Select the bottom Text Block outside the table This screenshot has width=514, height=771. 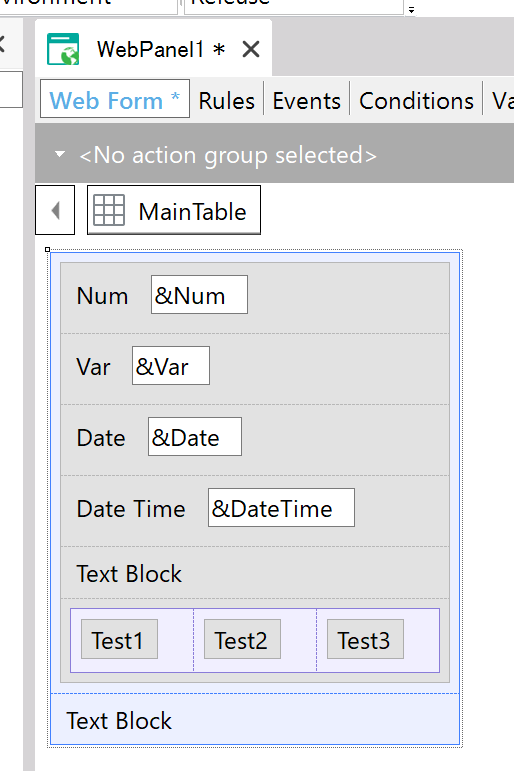(x=119, y=721)
